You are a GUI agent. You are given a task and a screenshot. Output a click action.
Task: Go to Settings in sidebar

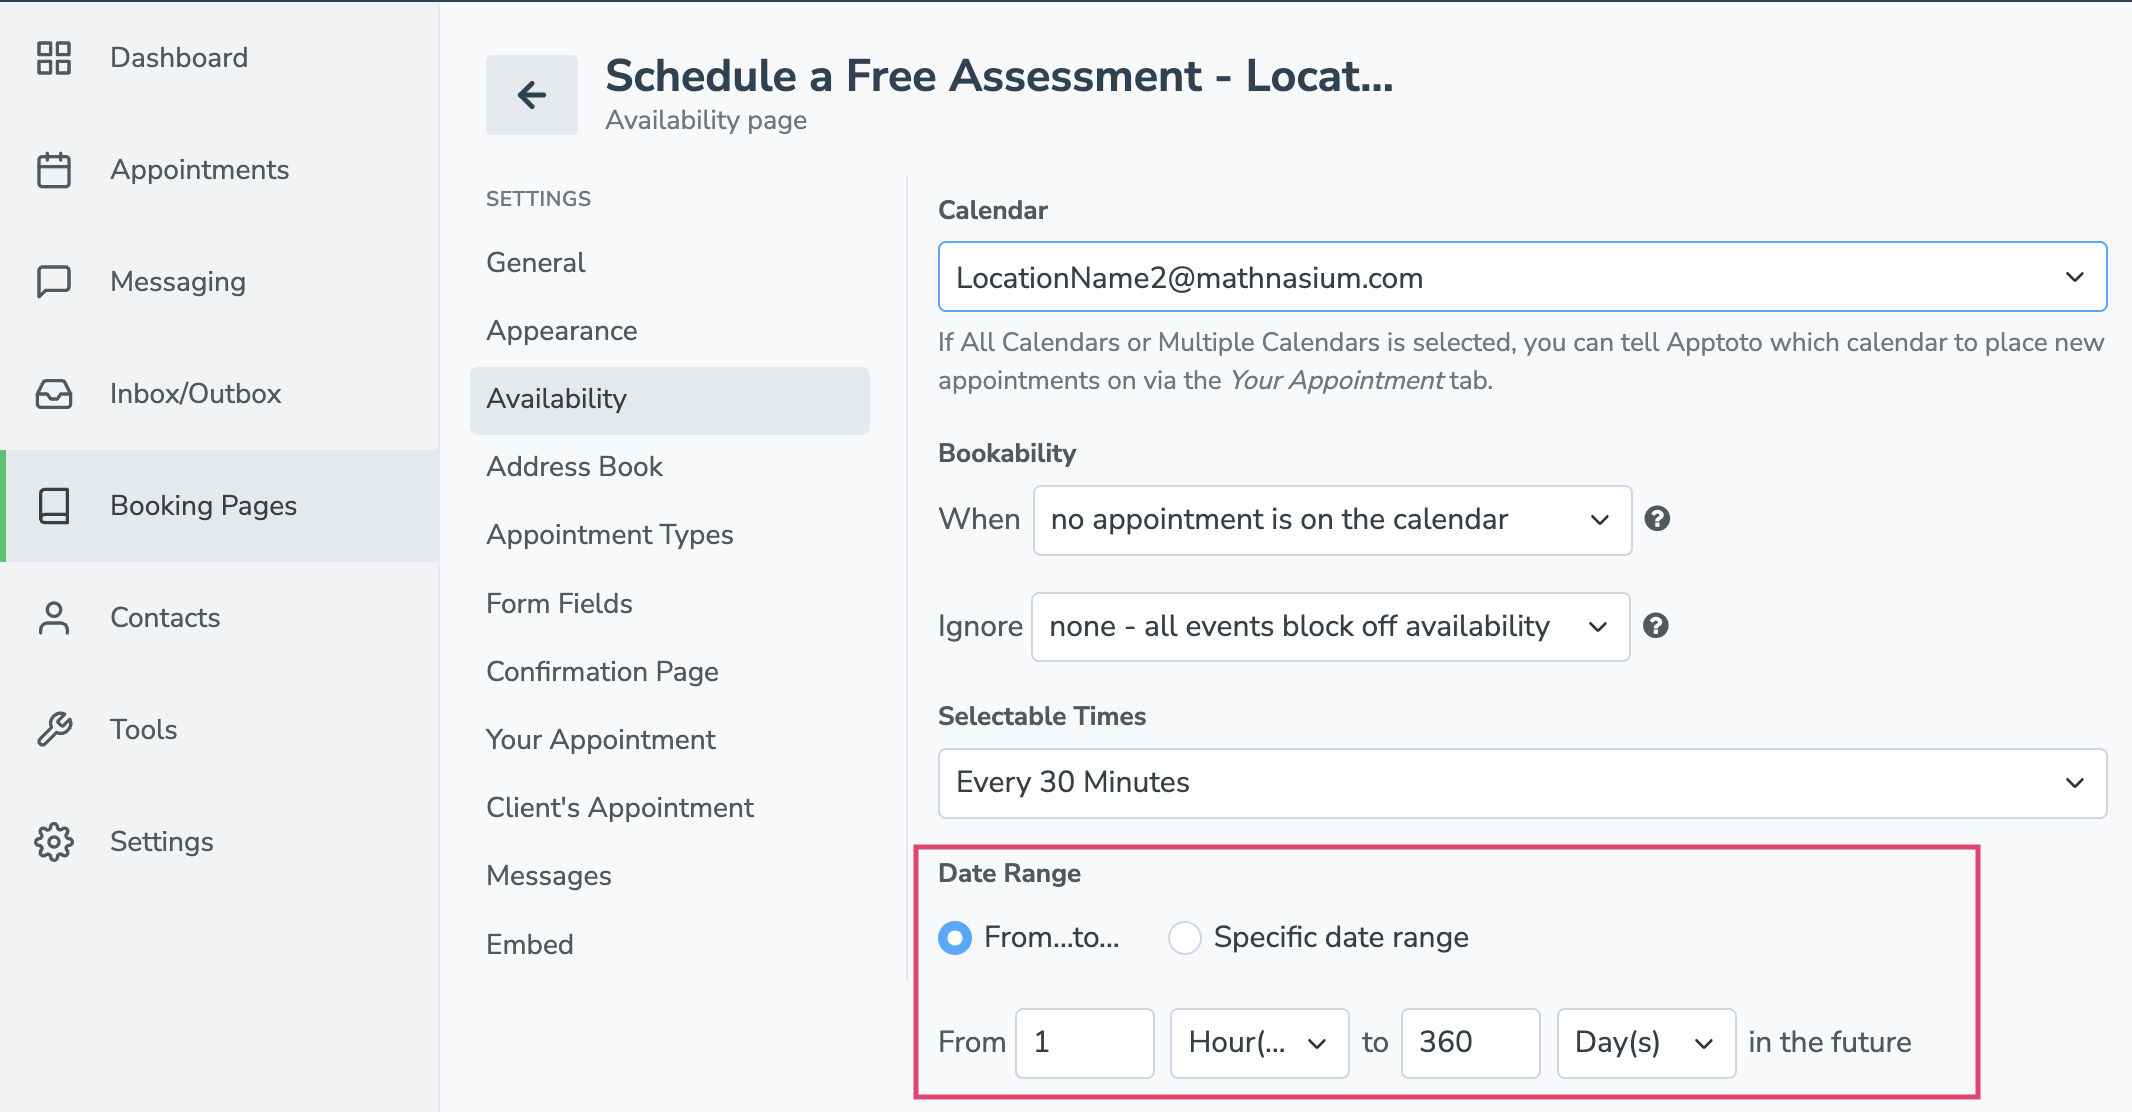click(219, 842)
